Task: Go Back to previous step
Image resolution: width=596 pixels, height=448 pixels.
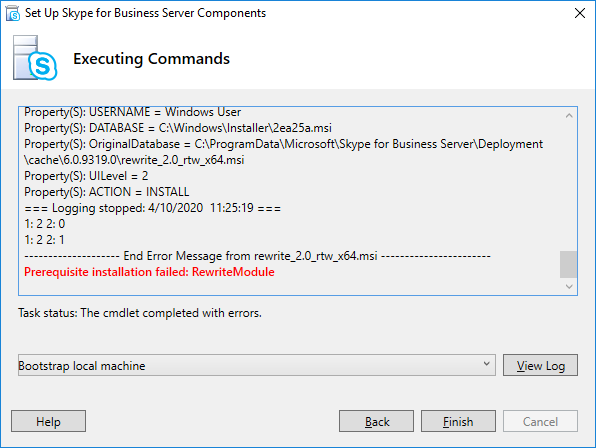Action: [x=376, y=421]
